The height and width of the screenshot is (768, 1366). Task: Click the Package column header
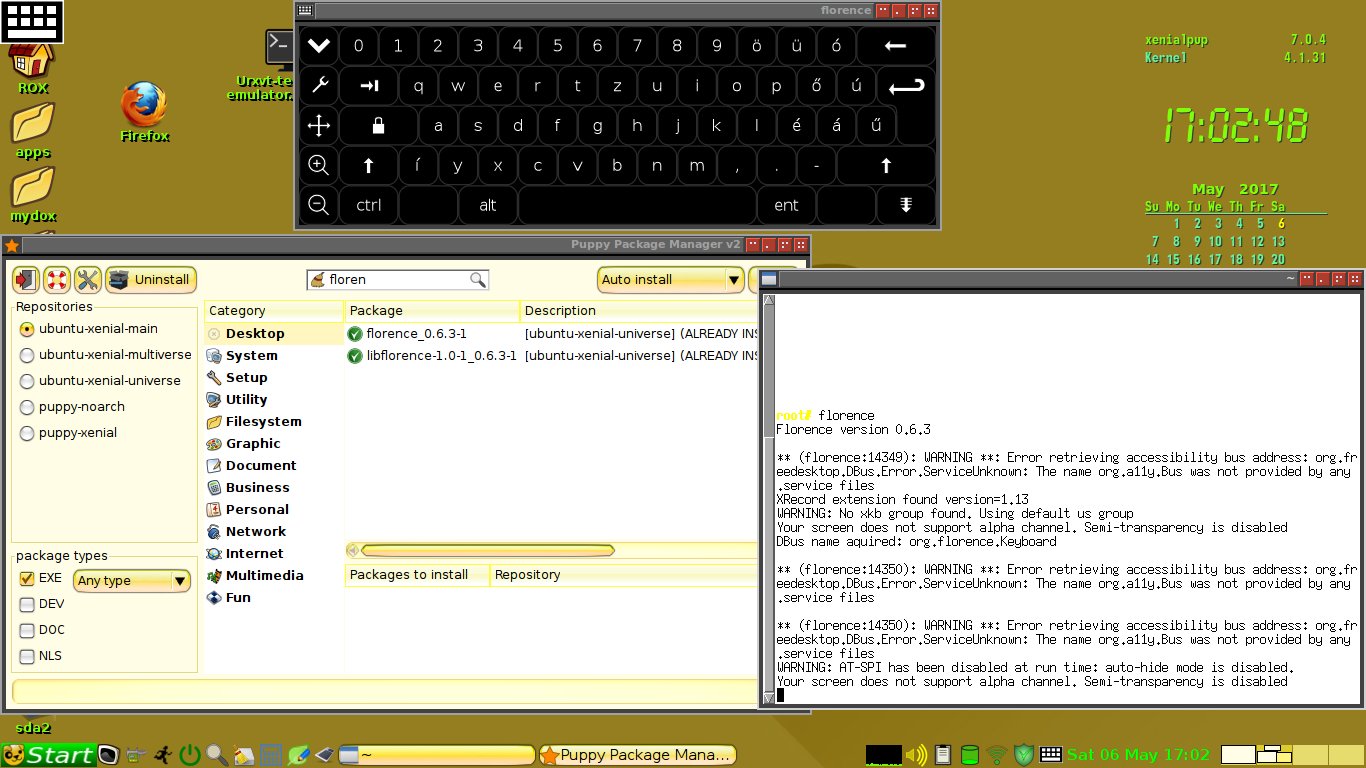click(432, 311)
